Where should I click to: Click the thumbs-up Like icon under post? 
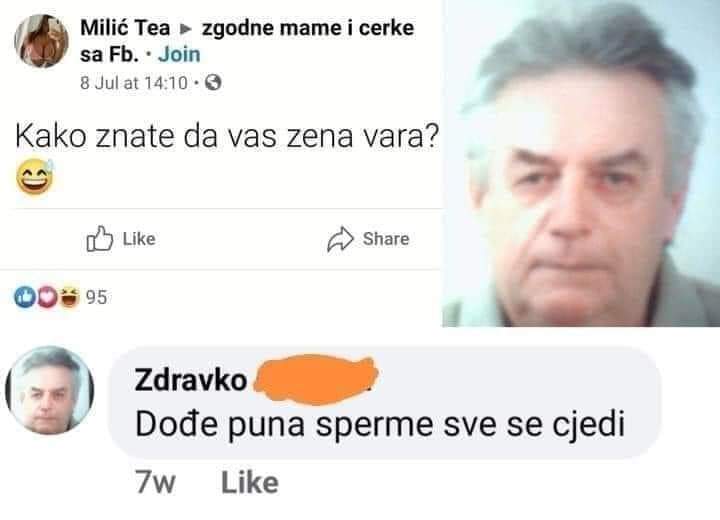pyautogui.click(x=99, y=238)
